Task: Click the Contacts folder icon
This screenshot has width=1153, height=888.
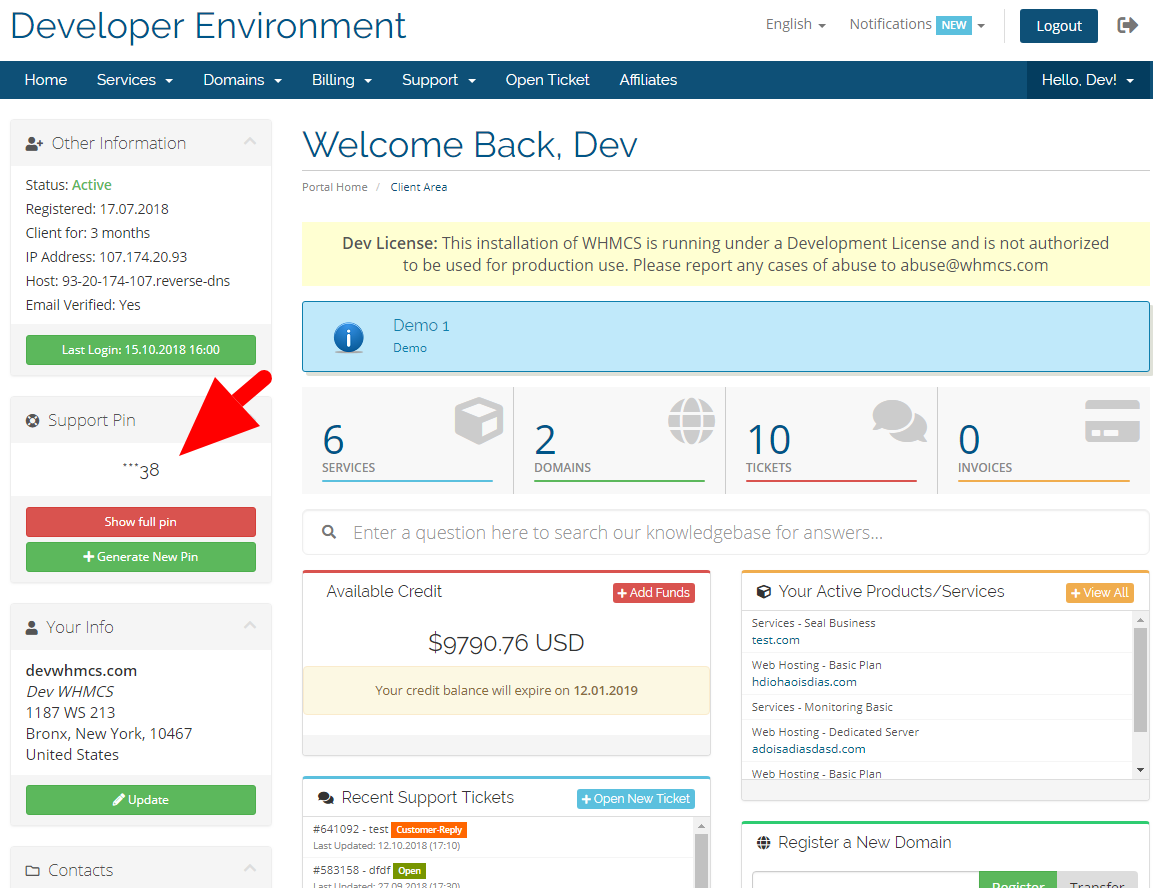Action: [32, 871]
